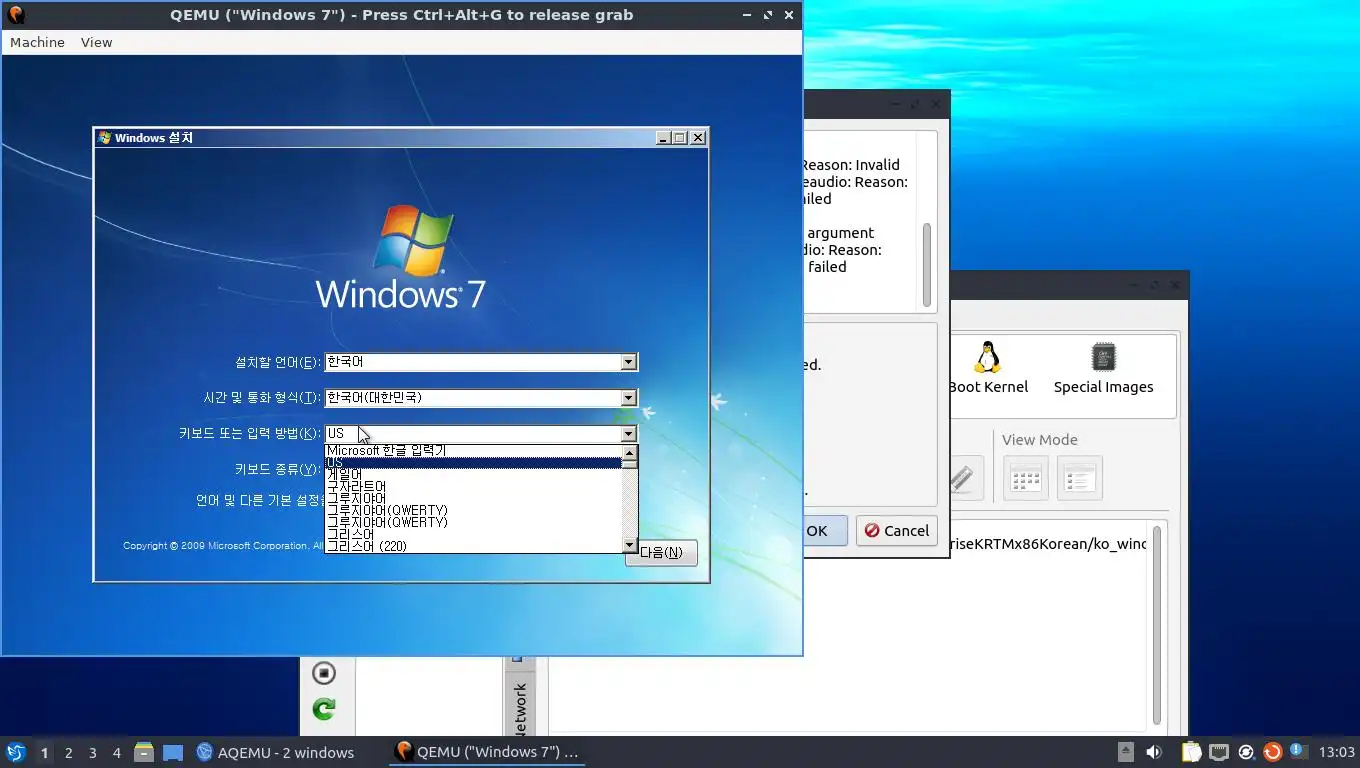Open the volume control tray icon

pos(1153,752)
